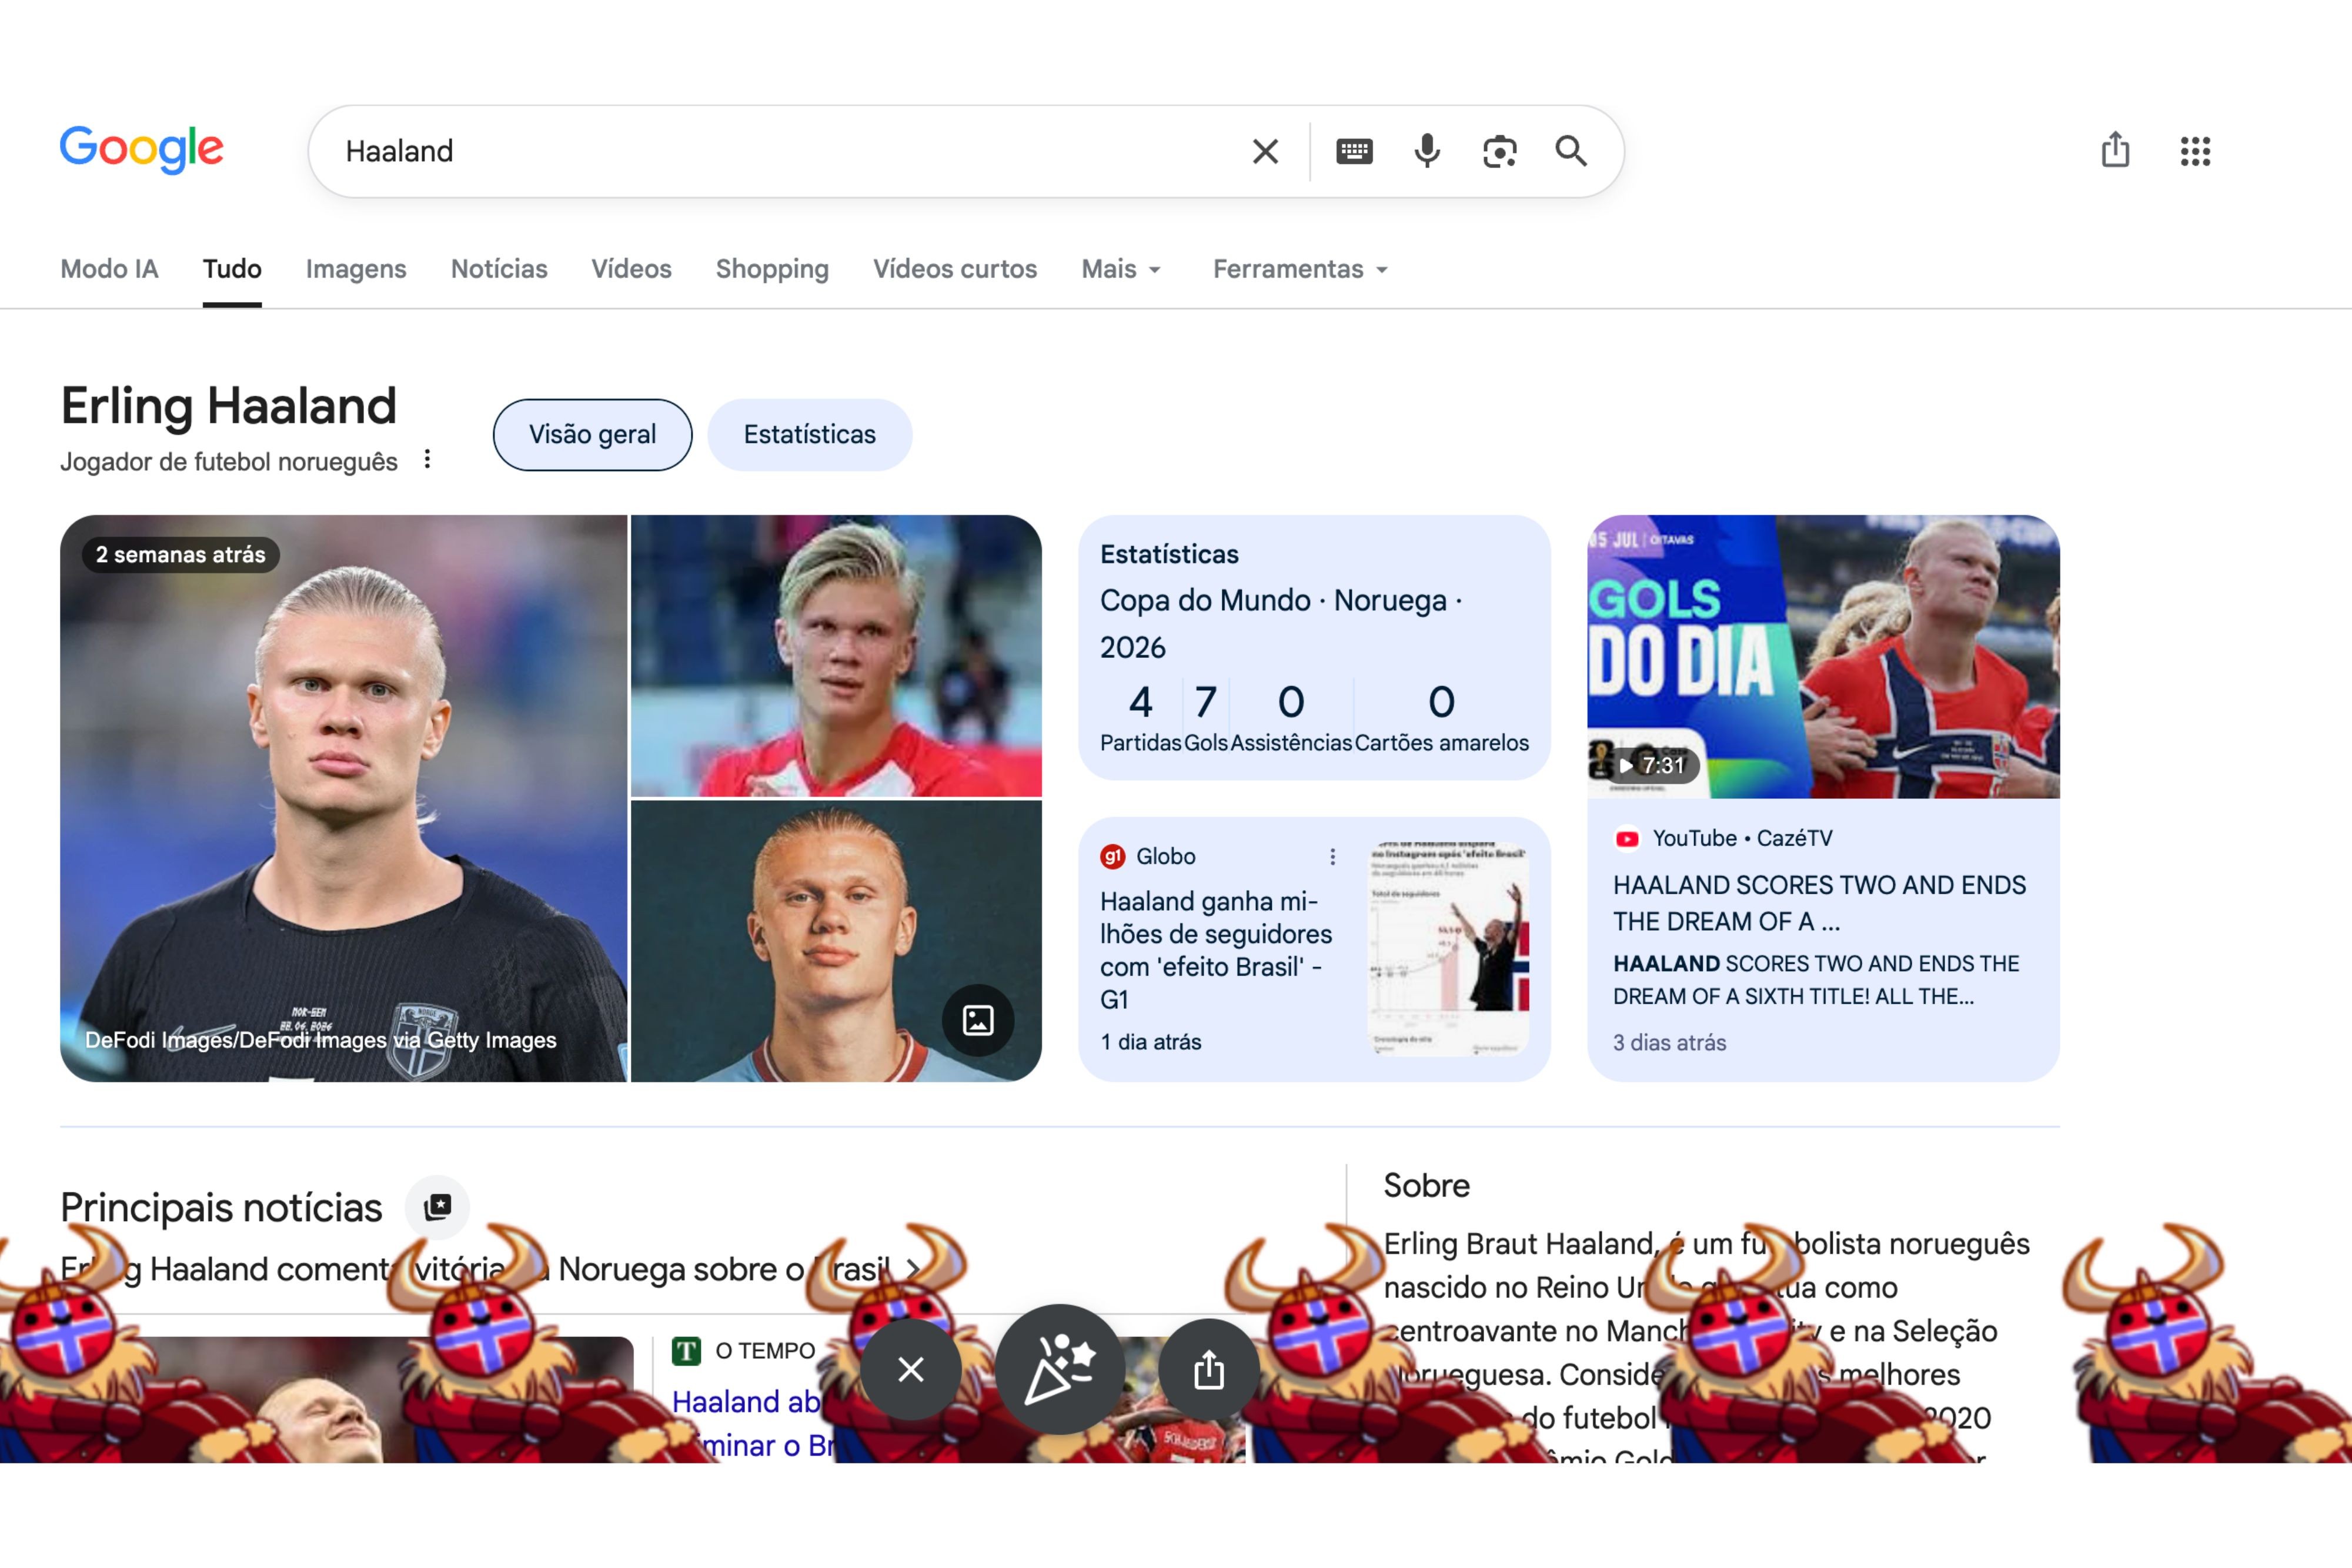This screenshot has width=2352, height=1568.
Task: Select the Tudo tab
Action: pyautogui.click(x=232, y=269)
